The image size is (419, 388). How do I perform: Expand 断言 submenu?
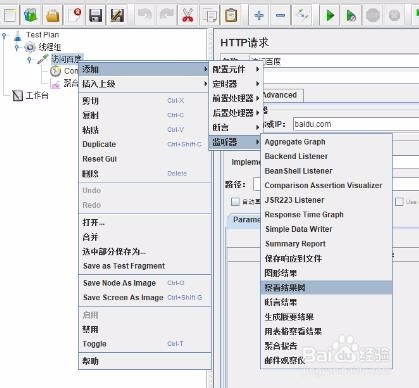(236, 127)
